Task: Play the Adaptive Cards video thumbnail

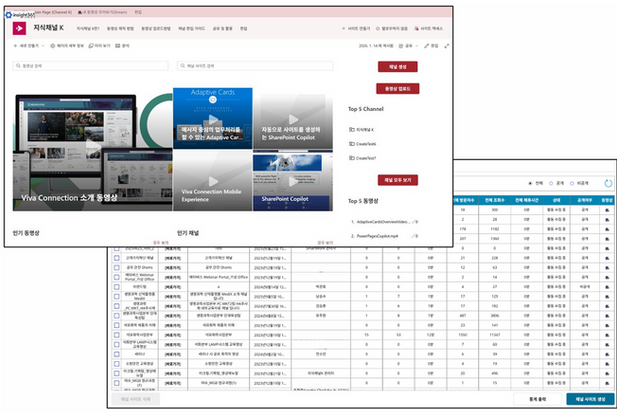Action: point(213,118)
